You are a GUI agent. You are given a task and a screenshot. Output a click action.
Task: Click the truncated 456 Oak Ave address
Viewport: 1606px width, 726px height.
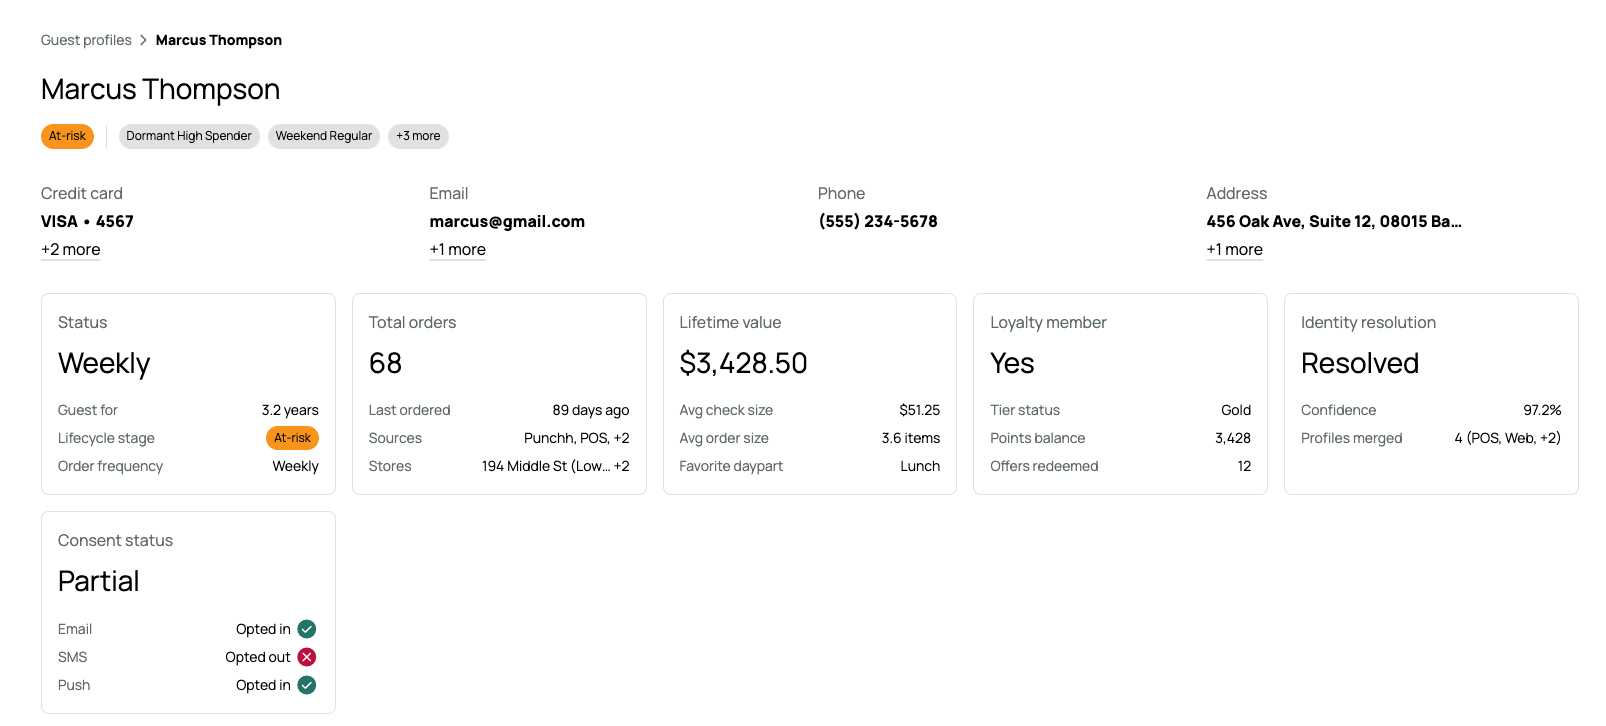pos(1334,222)
